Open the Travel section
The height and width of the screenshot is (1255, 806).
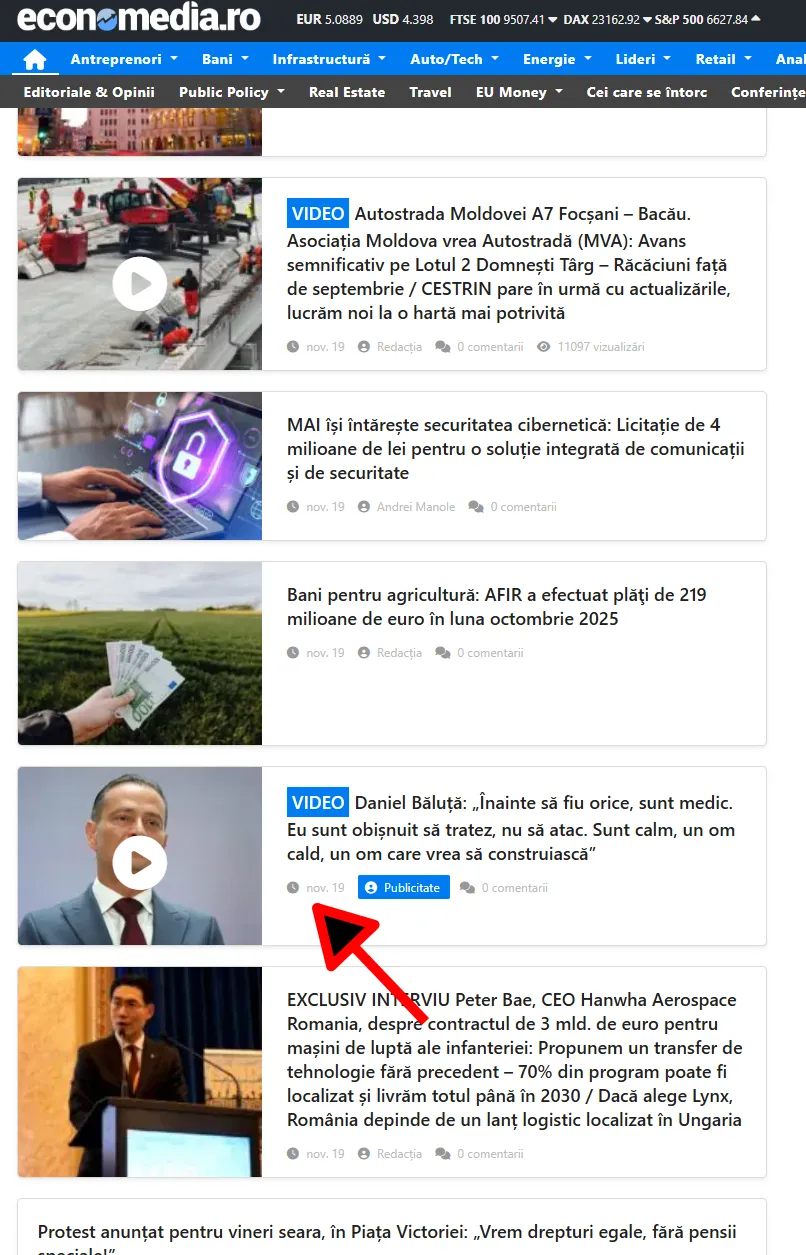coord(431,92)
